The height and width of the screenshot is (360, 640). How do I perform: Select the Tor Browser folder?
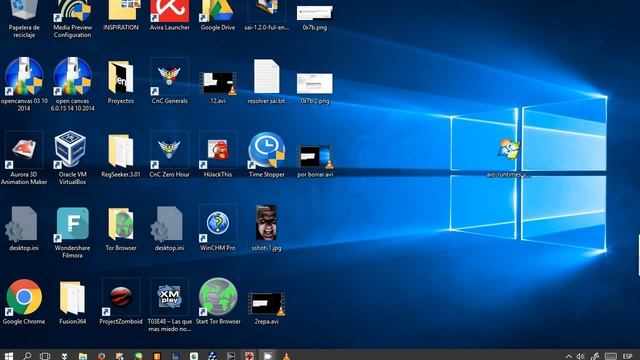click(x=121, y=229)
